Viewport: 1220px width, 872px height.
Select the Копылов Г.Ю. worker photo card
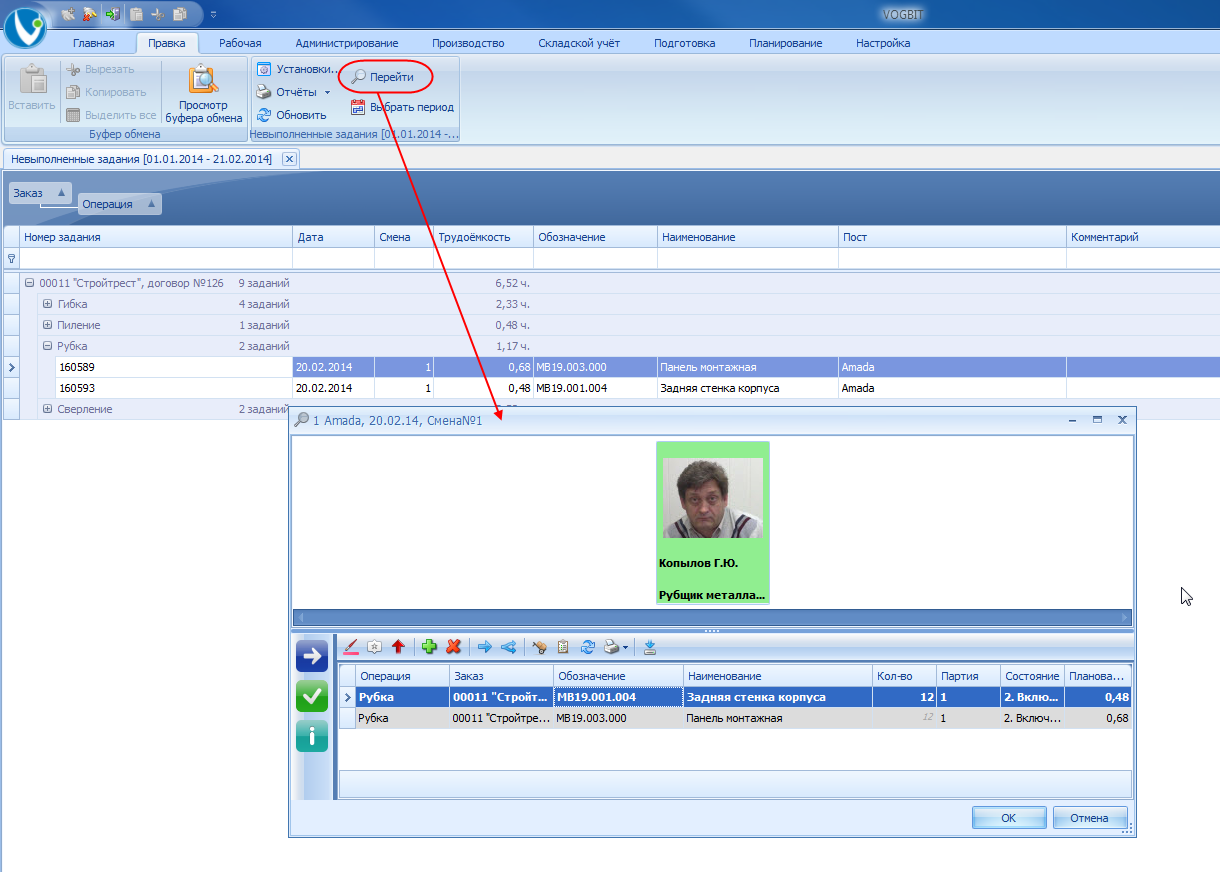[713, 522]
